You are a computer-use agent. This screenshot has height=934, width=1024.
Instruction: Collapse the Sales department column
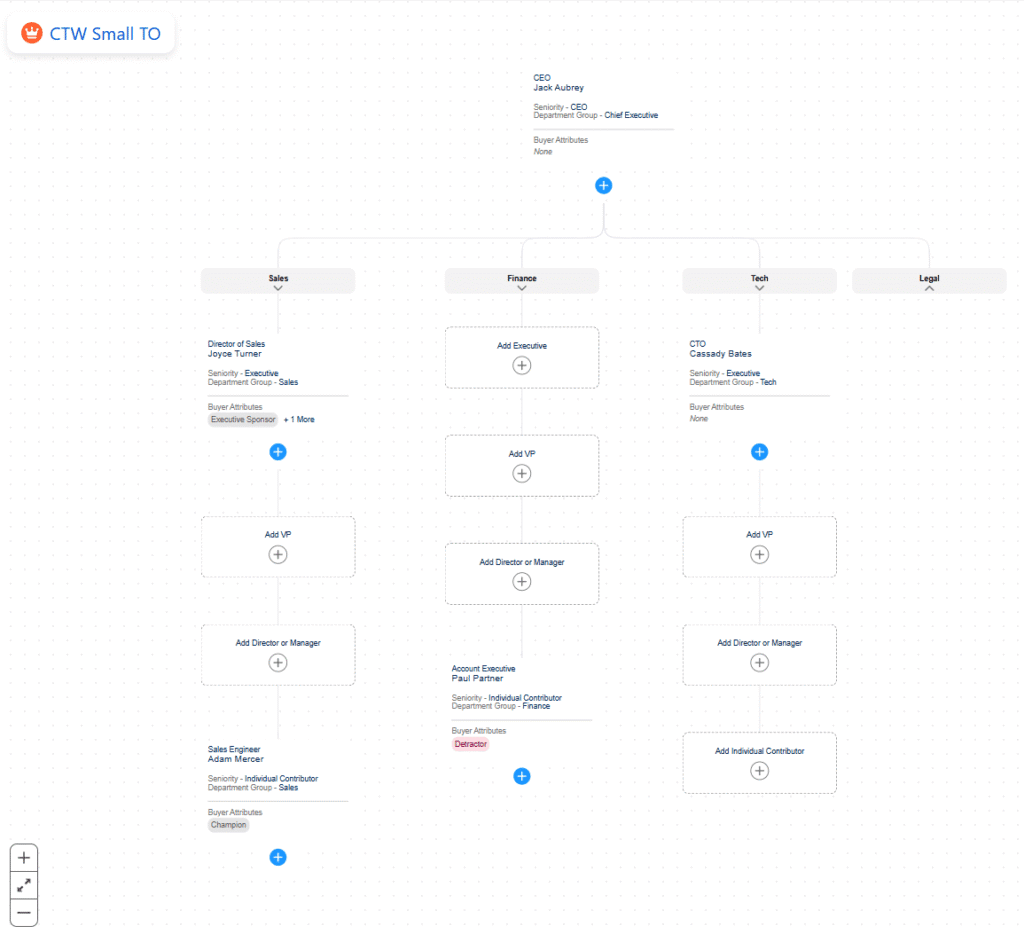pyautogui.click(x=278, y=288)
